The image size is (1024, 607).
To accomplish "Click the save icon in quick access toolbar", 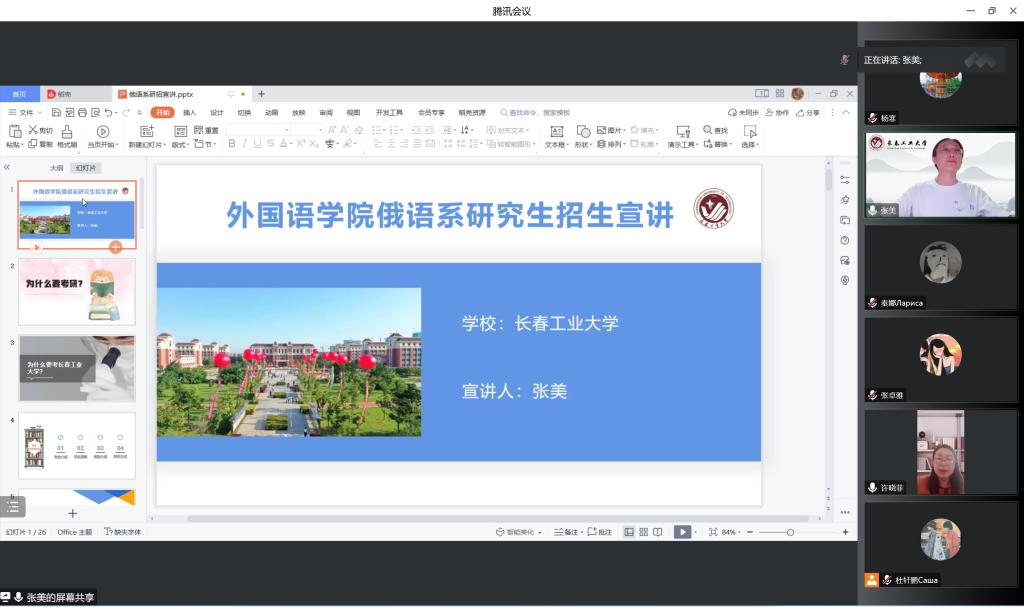I will tap(57, 113).
